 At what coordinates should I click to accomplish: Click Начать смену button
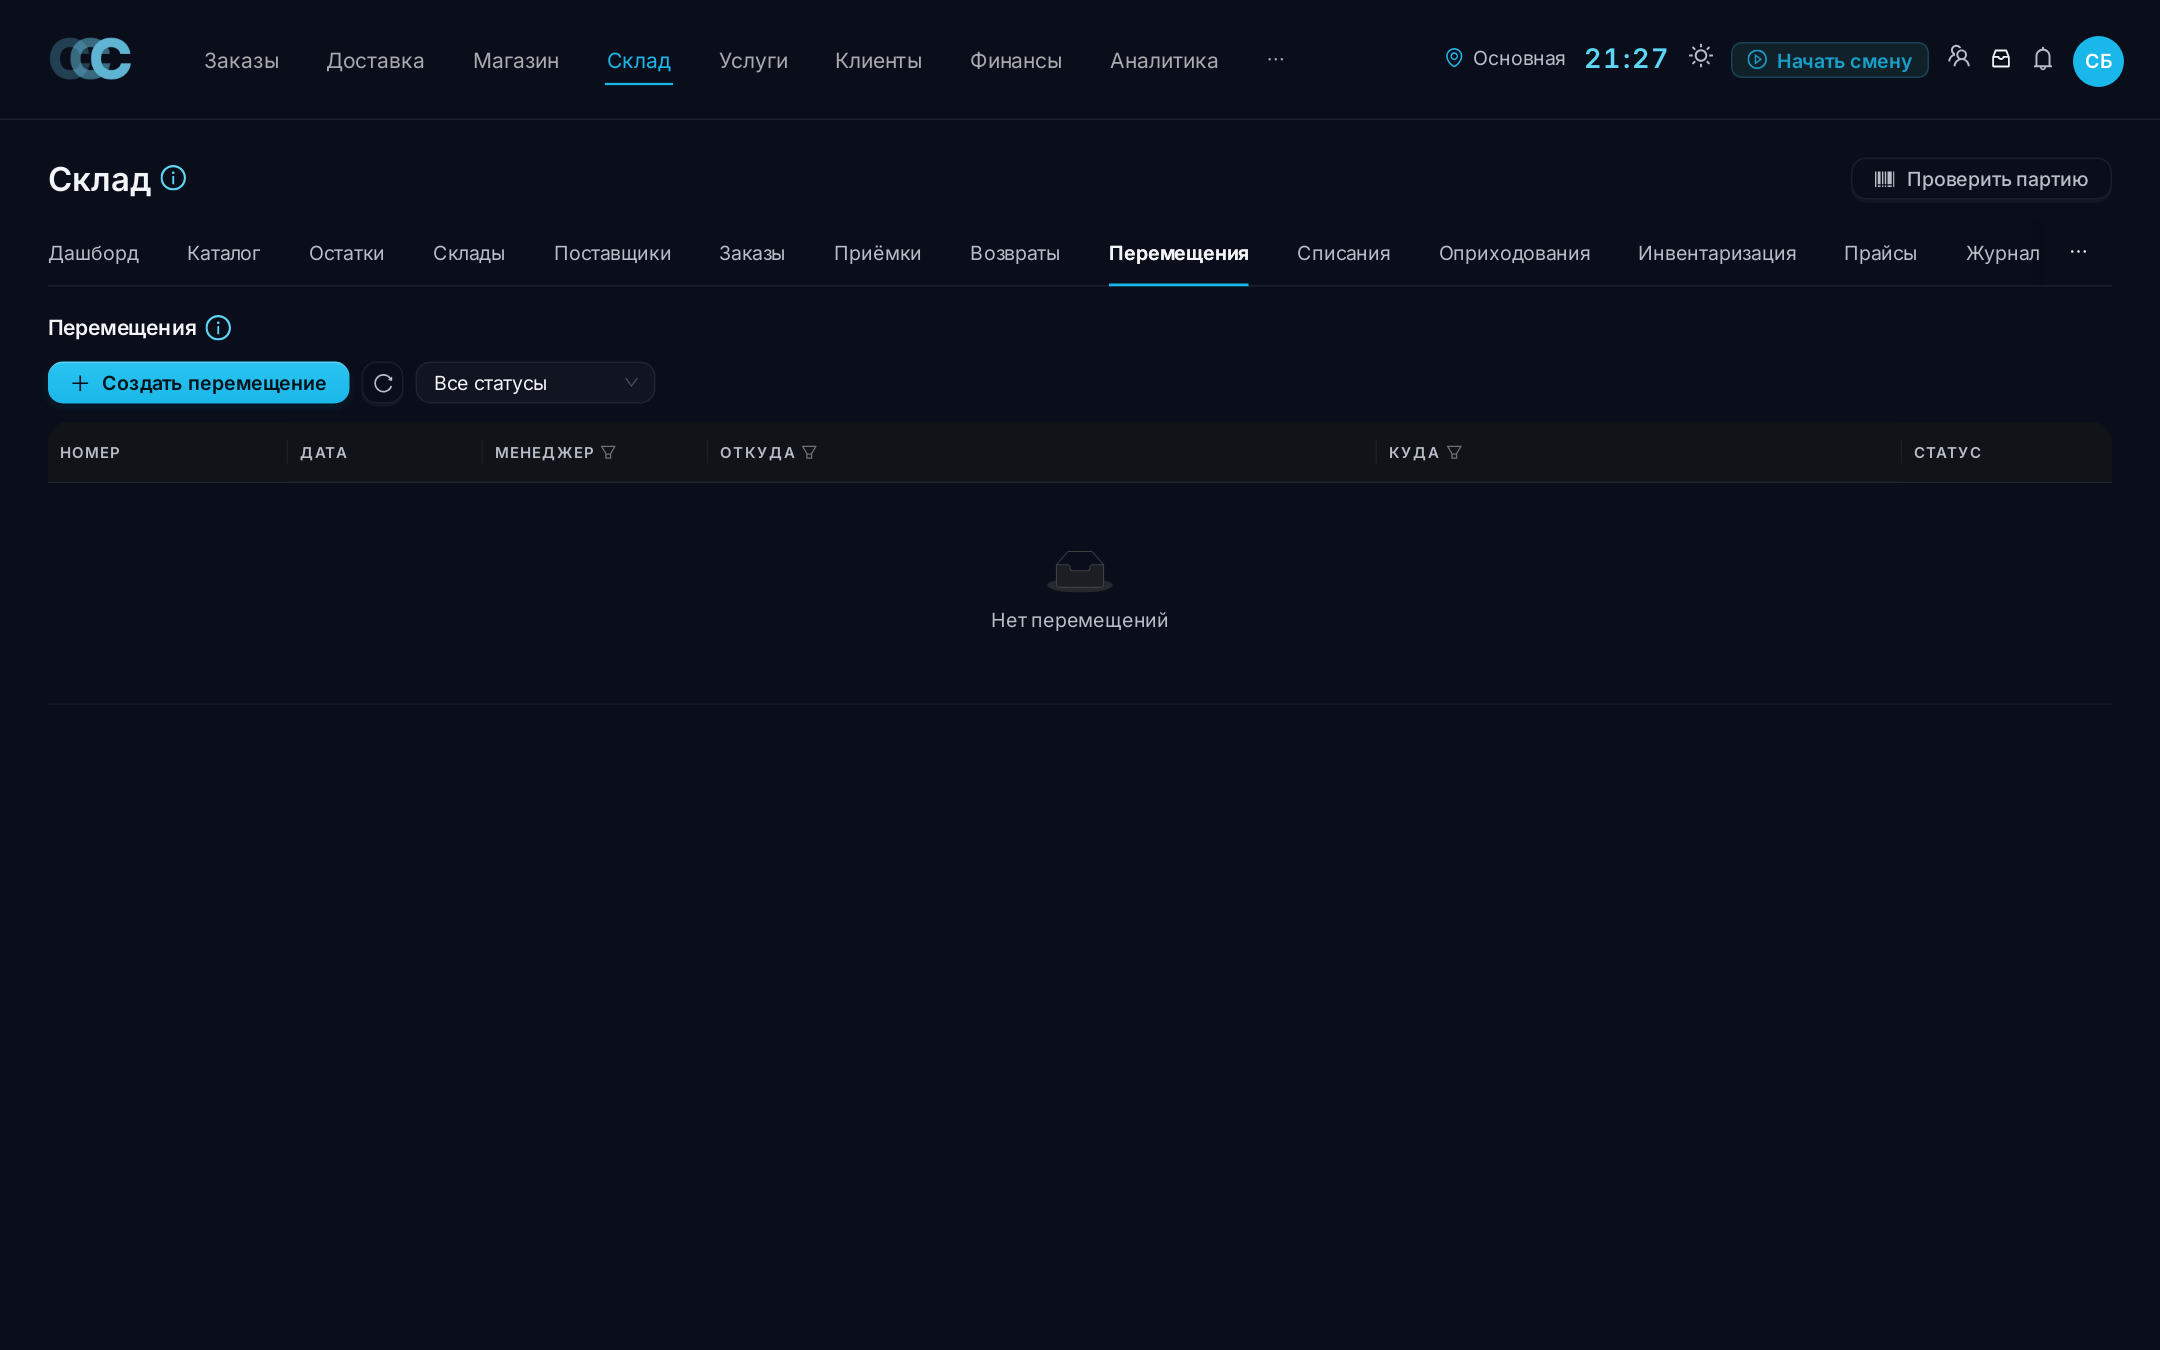(1829, 60)
